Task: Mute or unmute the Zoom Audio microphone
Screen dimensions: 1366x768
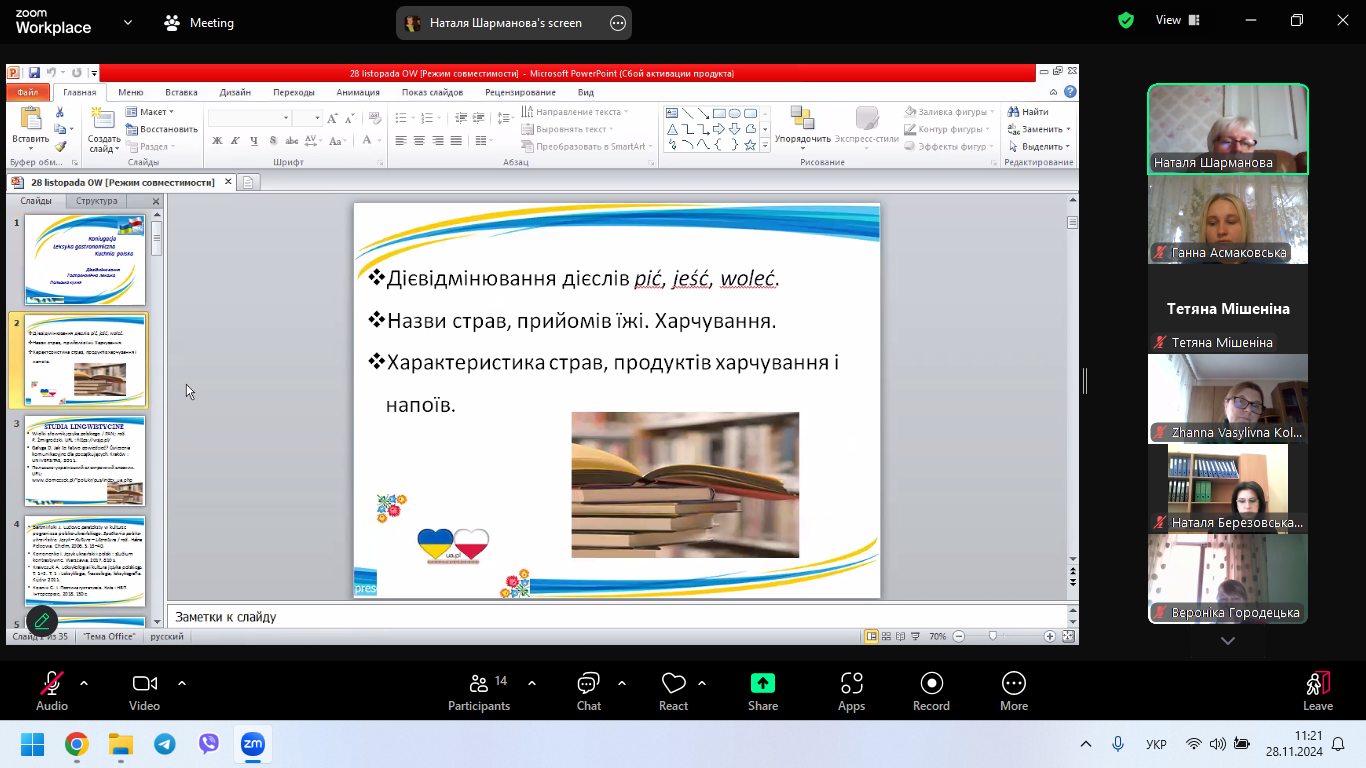Action: point(52,684)
